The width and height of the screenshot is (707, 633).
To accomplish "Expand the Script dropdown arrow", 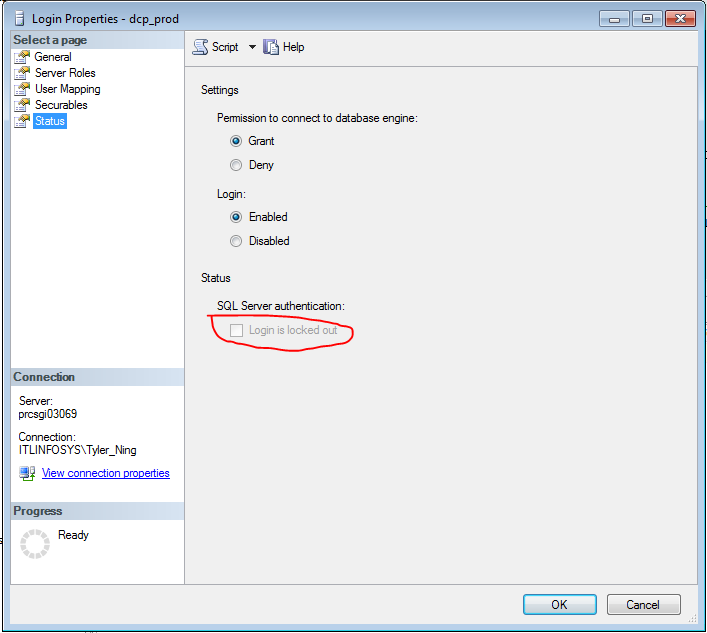I will [252, 47].
